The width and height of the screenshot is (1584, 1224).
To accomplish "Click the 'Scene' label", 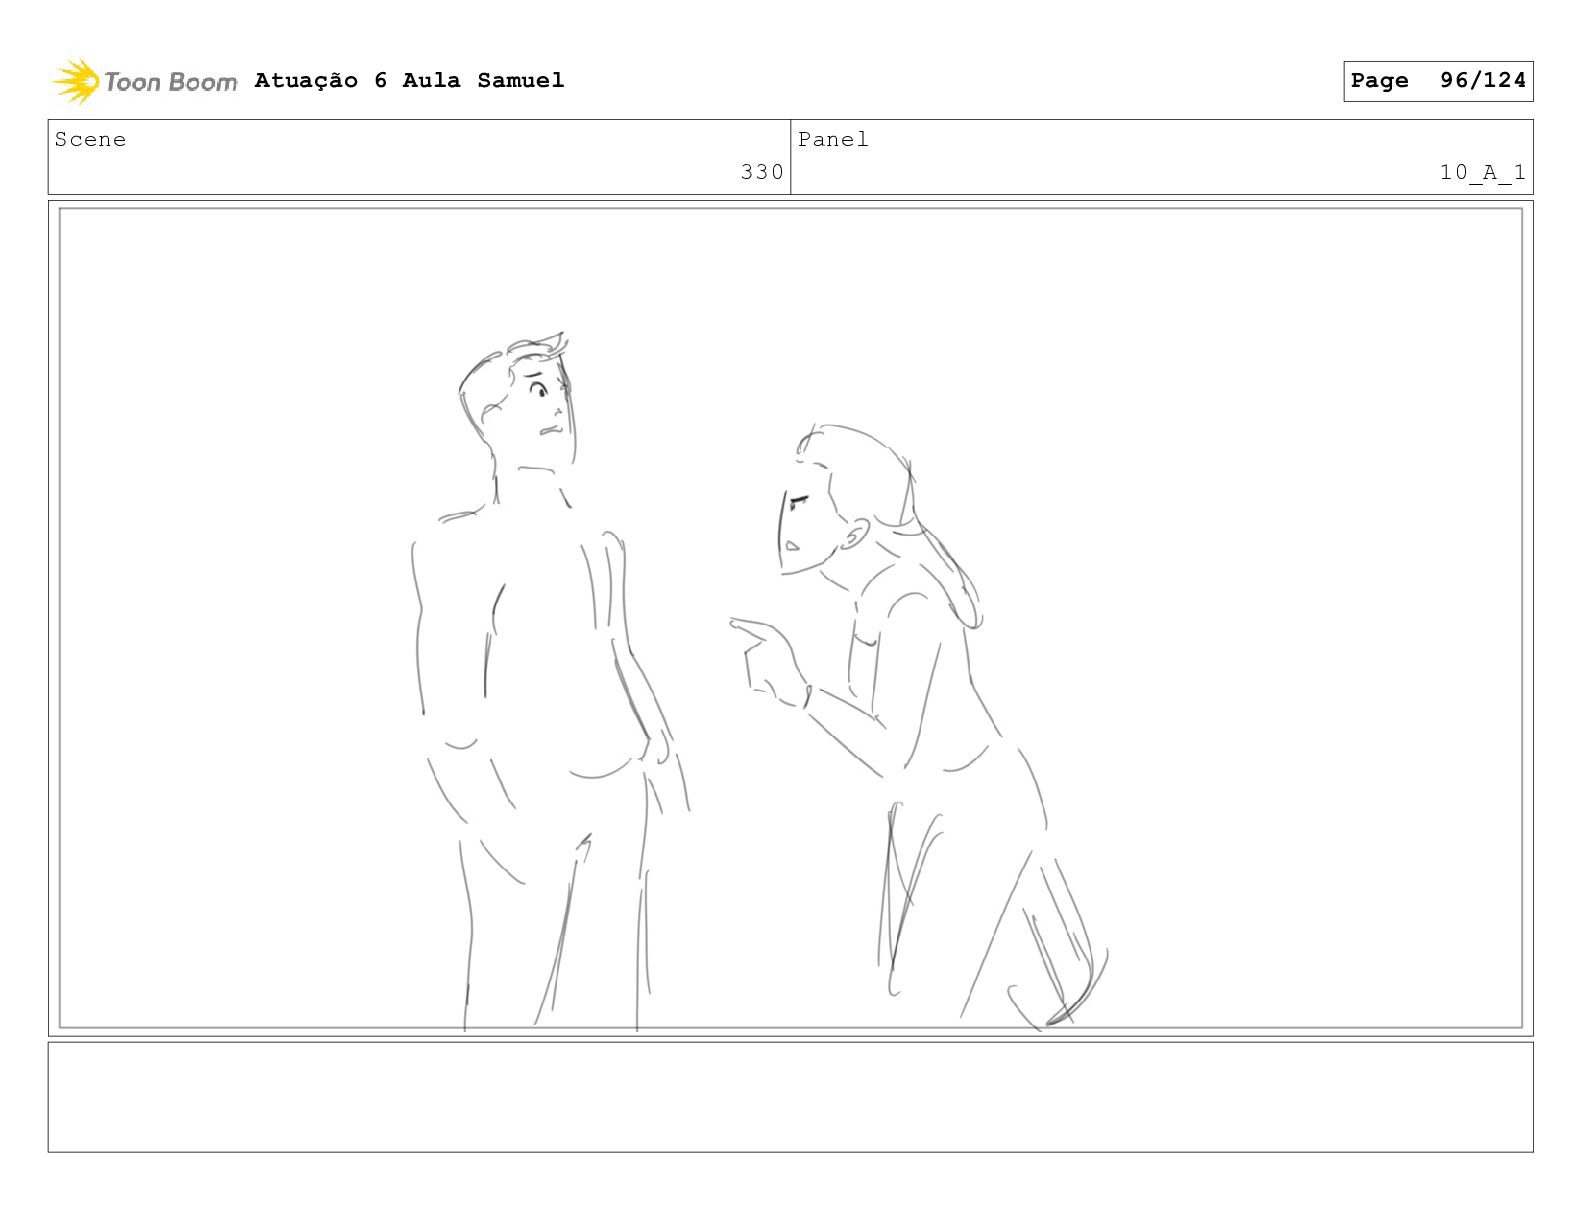I will (91, 140).
